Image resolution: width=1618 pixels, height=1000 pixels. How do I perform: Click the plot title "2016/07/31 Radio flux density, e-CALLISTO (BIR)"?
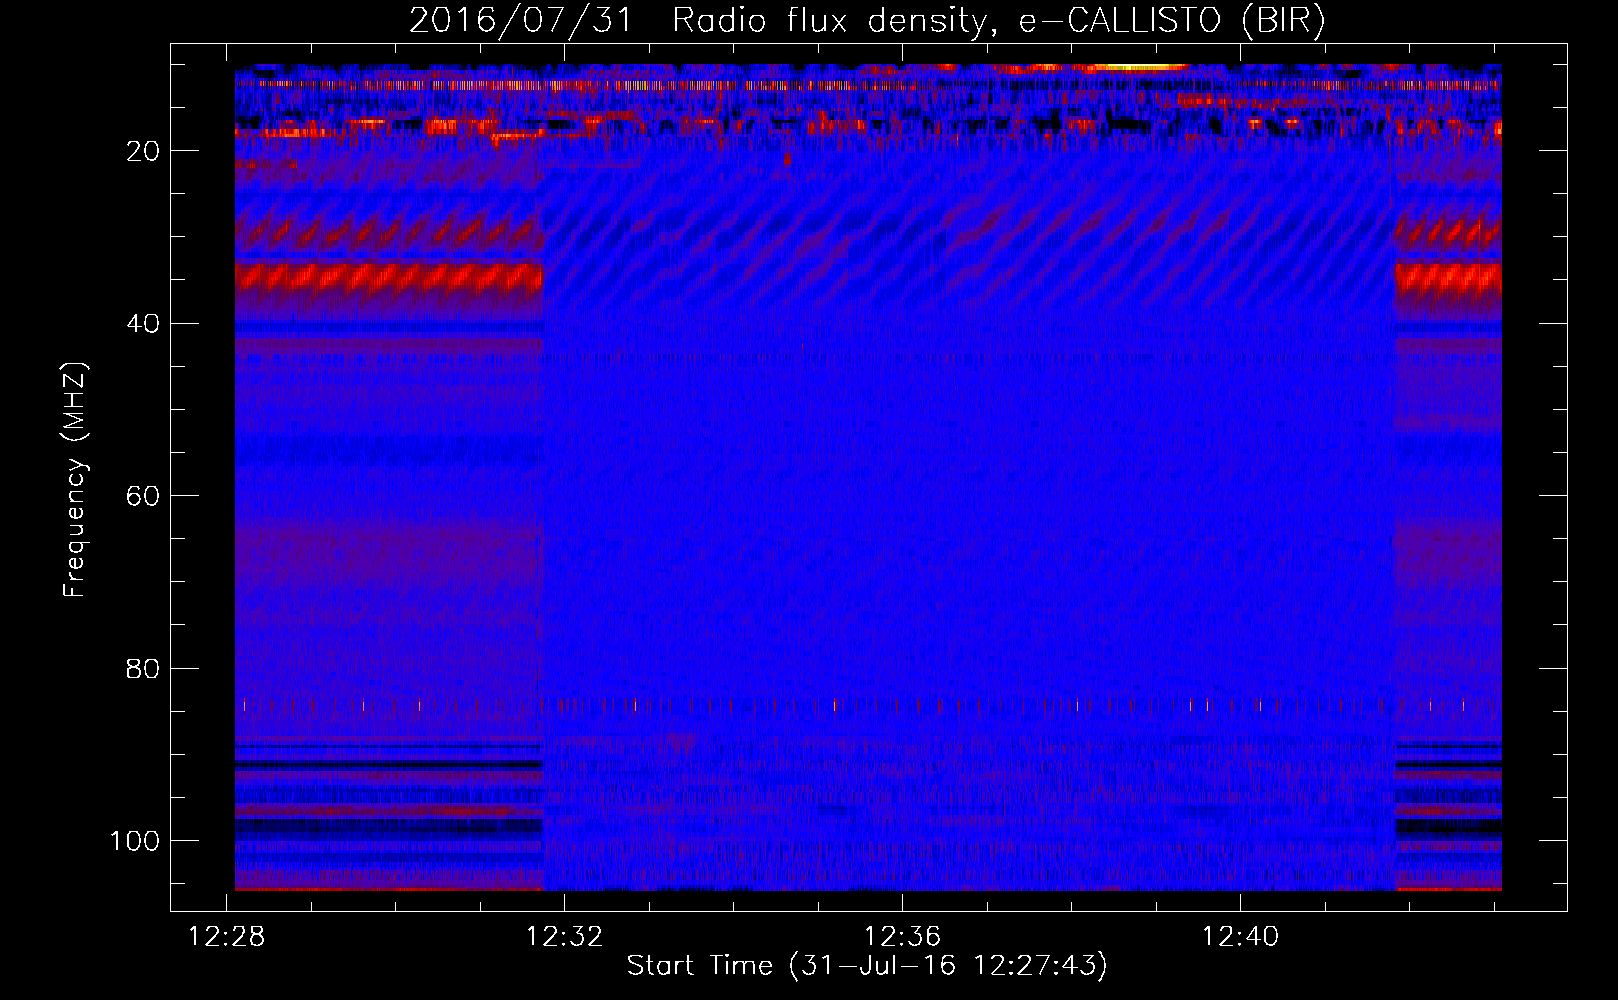(867, 21)
